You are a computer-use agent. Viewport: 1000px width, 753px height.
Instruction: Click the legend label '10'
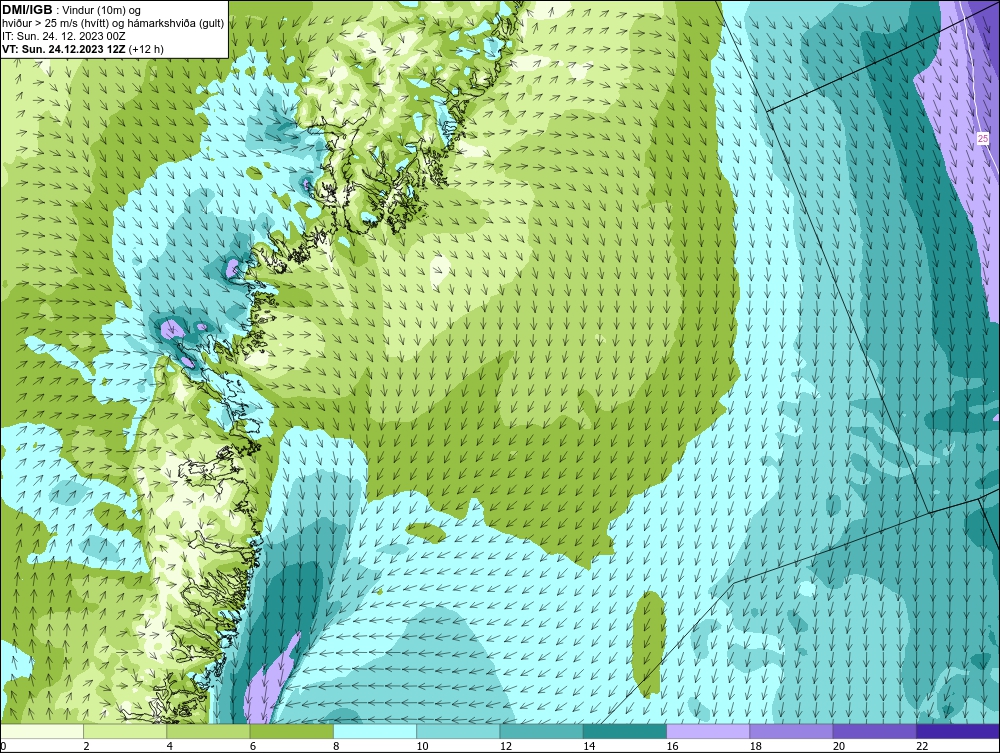(x=422, y=746)
